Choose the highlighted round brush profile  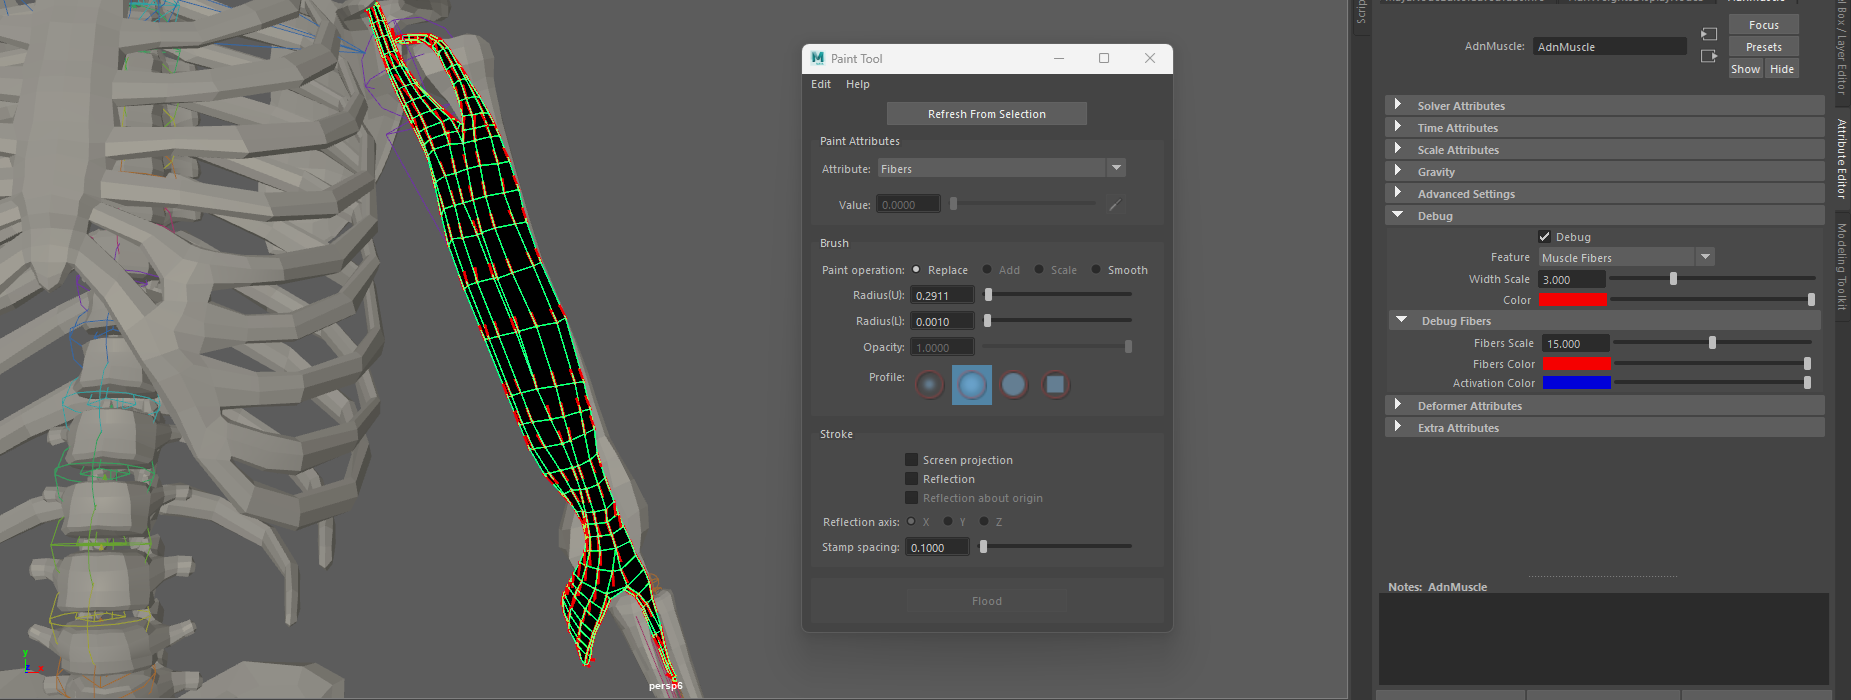tap(972, 385)
